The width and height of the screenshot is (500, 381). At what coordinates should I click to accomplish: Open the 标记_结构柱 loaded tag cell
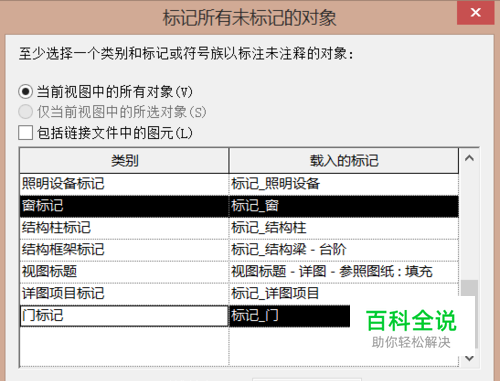(344, 228)
